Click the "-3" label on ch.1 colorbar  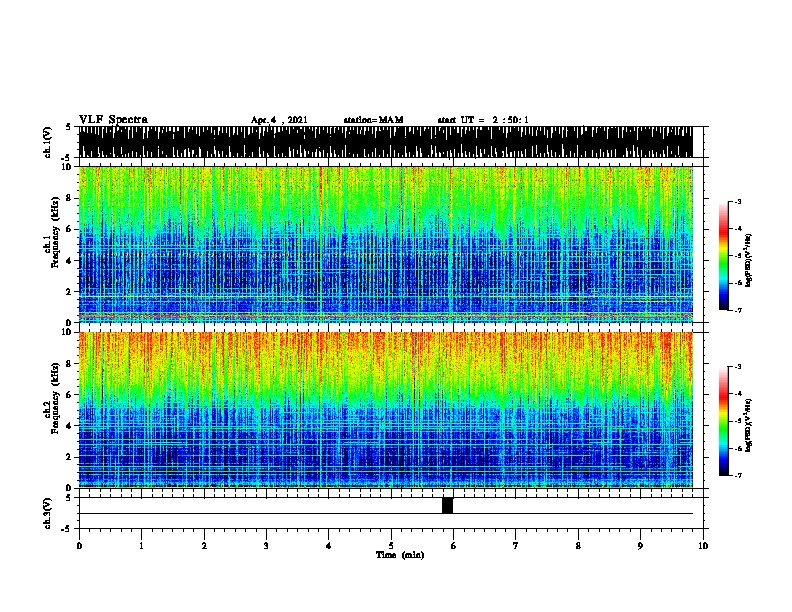coord(738,201)
